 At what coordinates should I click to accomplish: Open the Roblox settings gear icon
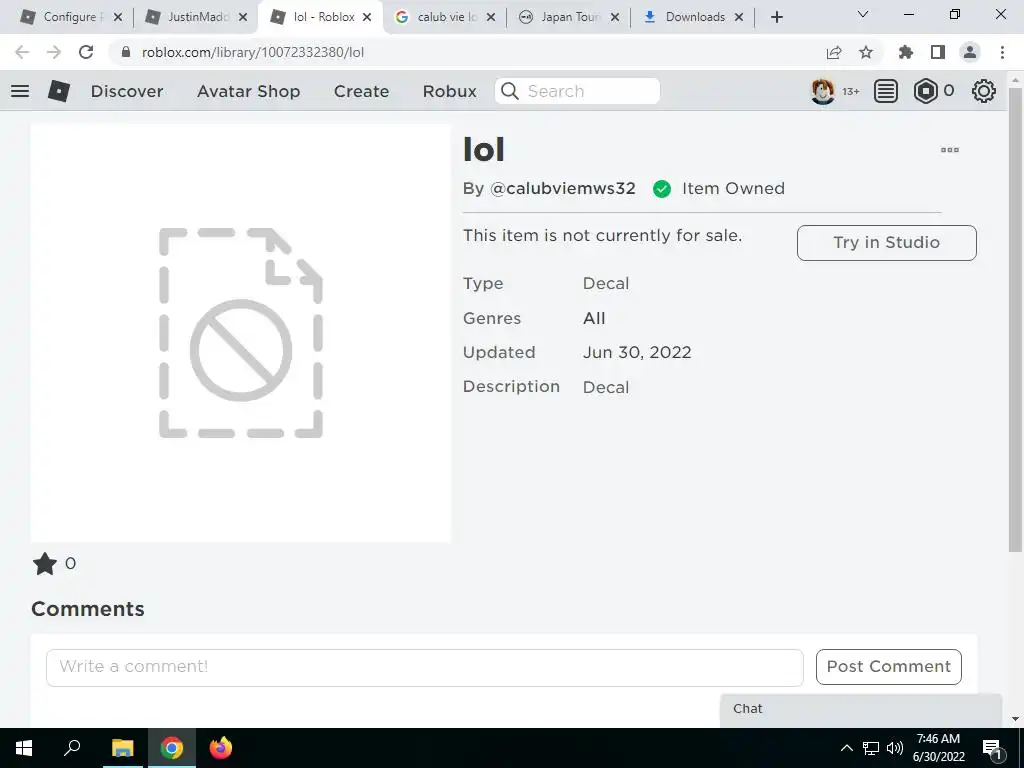(984, 91)
